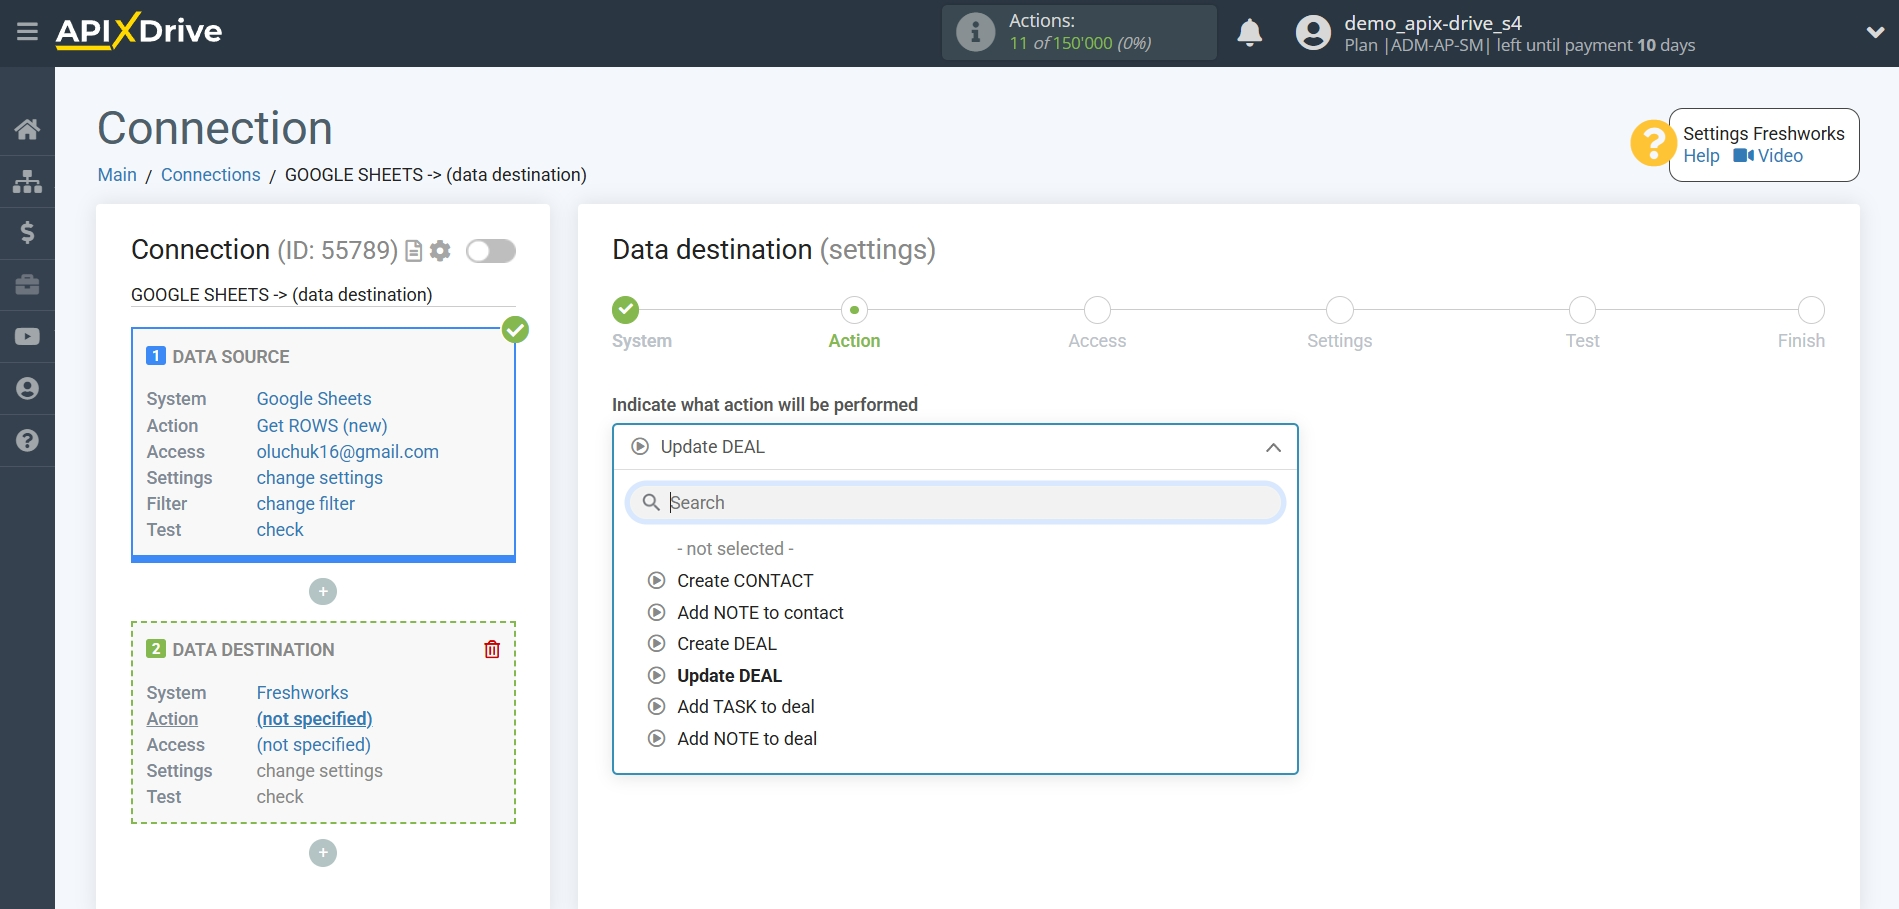Toggle the connection on/off switch
Image resolution: width=1899 pixels, height=909 pixels.
(491, 251)
